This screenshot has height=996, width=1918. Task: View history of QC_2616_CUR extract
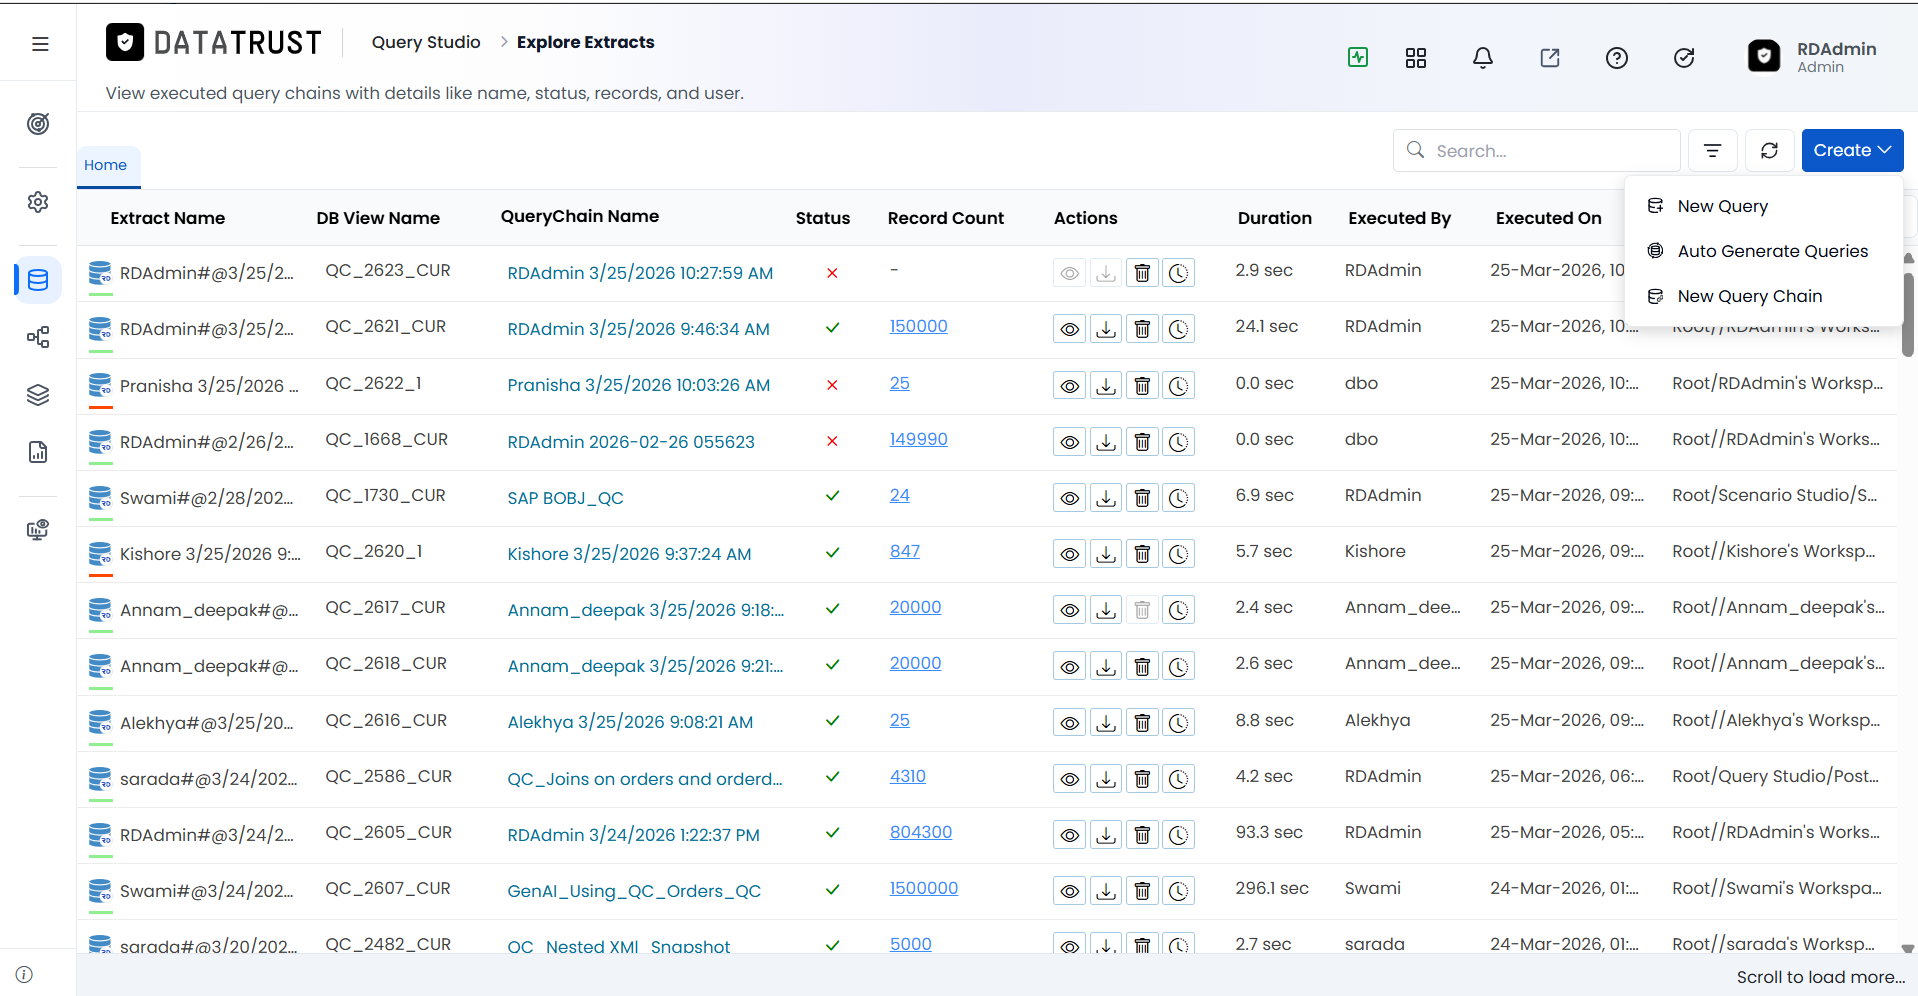1179,723
